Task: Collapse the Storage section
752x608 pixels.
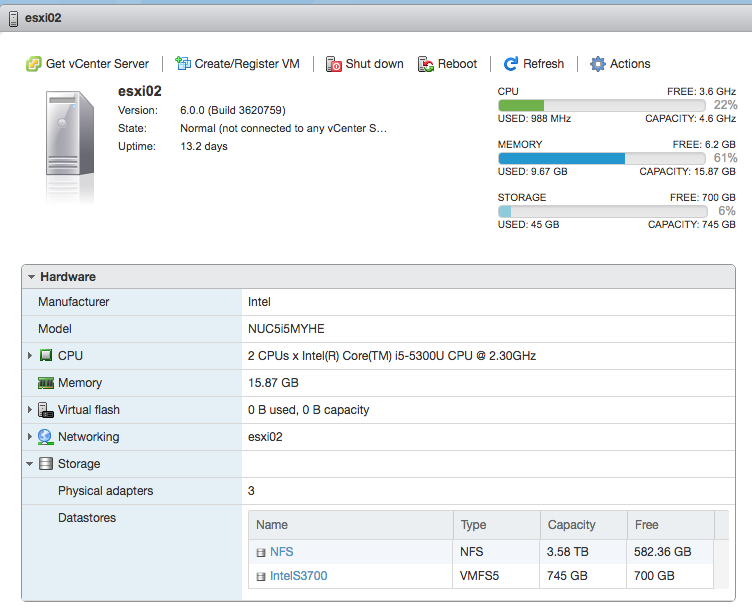Action: 31,464
